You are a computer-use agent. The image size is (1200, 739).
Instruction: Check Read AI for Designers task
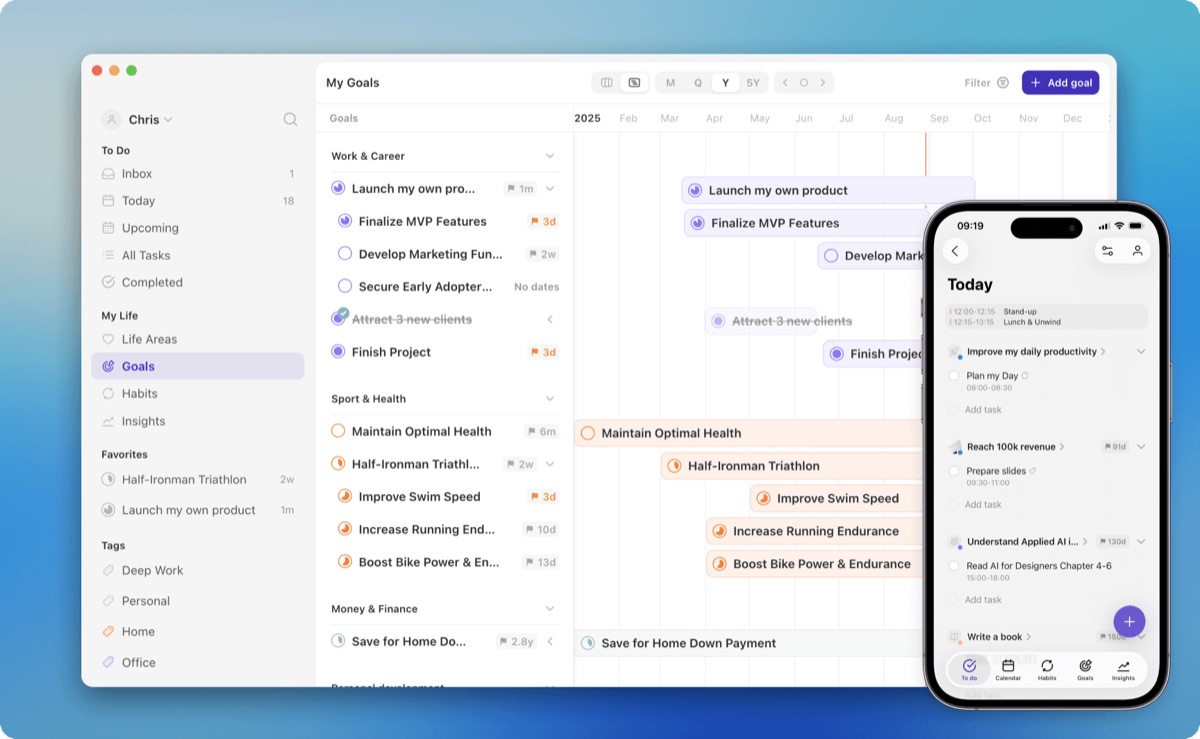coord(954,566)
